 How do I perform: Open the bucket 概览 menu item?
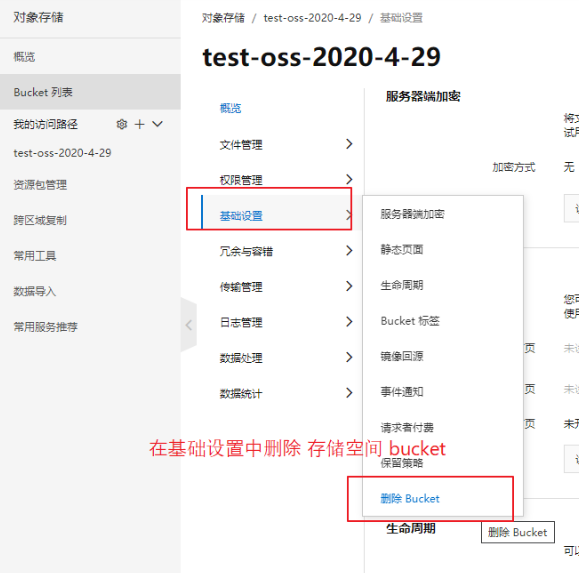point(230,108)
